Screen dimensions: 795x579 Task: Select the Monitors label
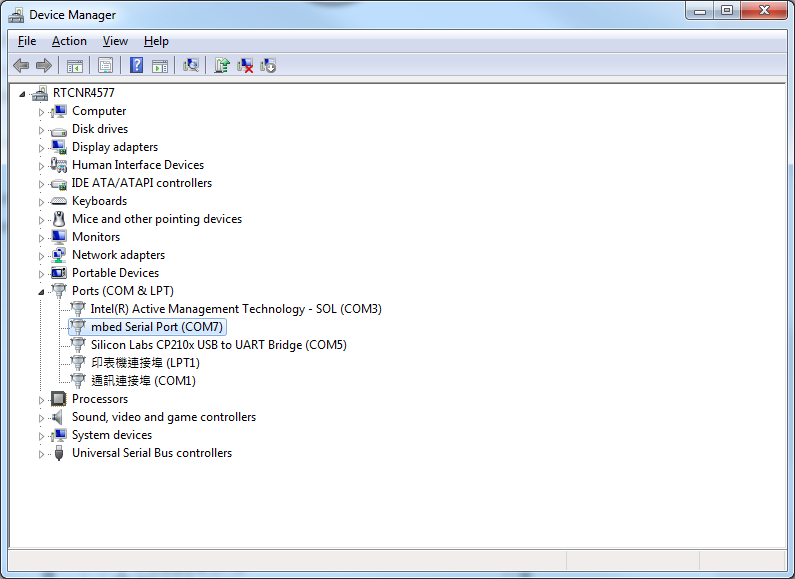(96, 237)
